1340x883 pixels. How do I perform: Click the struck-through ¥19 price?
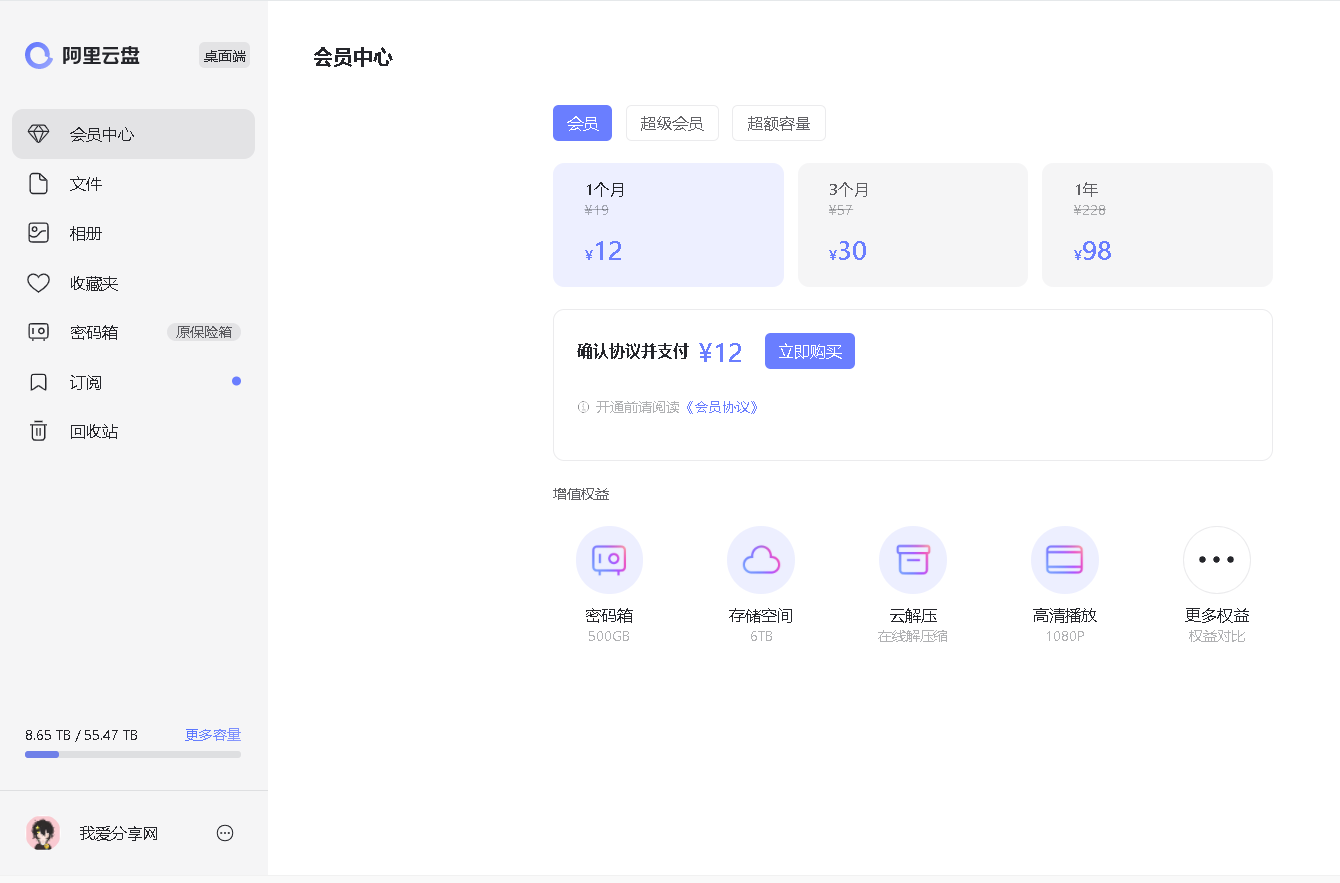coord(597,210)
